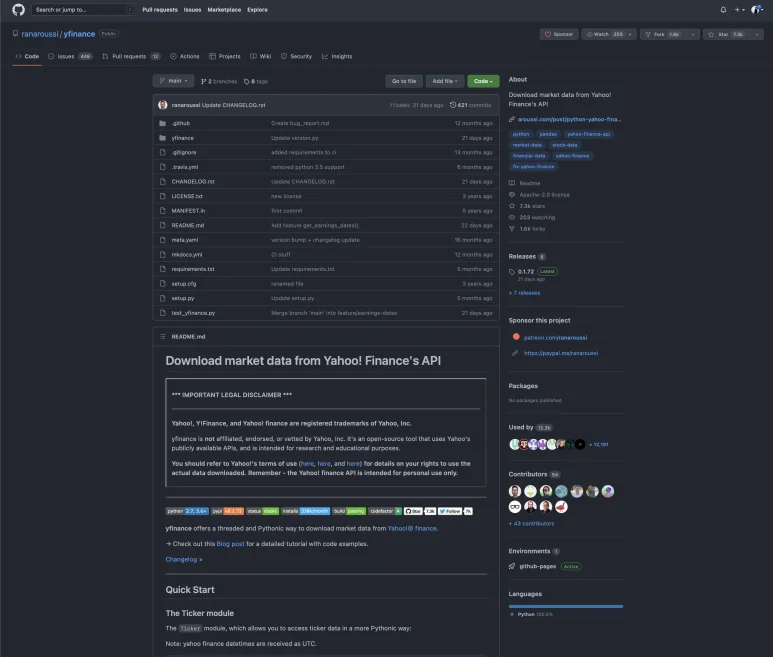
Task: Open the setup.py file link
Action: [x=182, y=298]
